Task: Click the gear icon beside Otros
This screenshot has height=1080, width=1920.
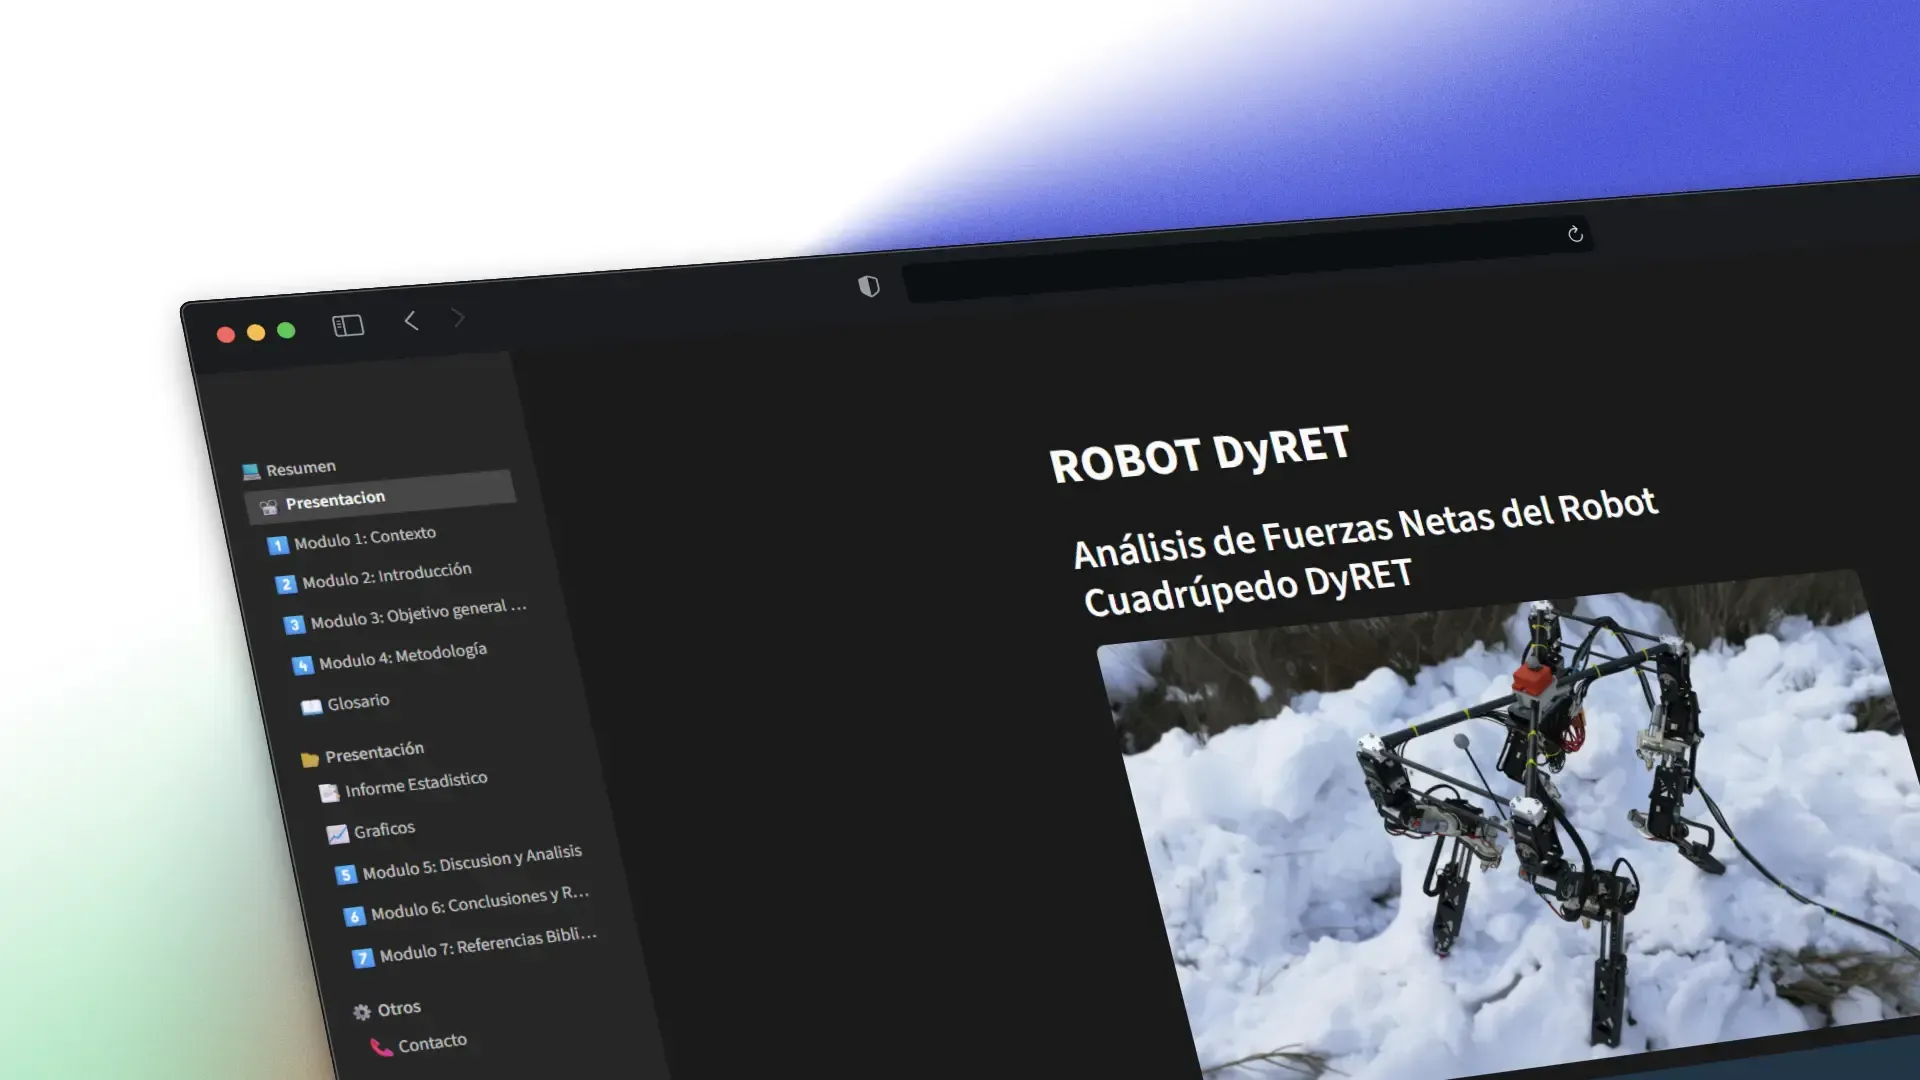Action: click(x=362, y=1010)
